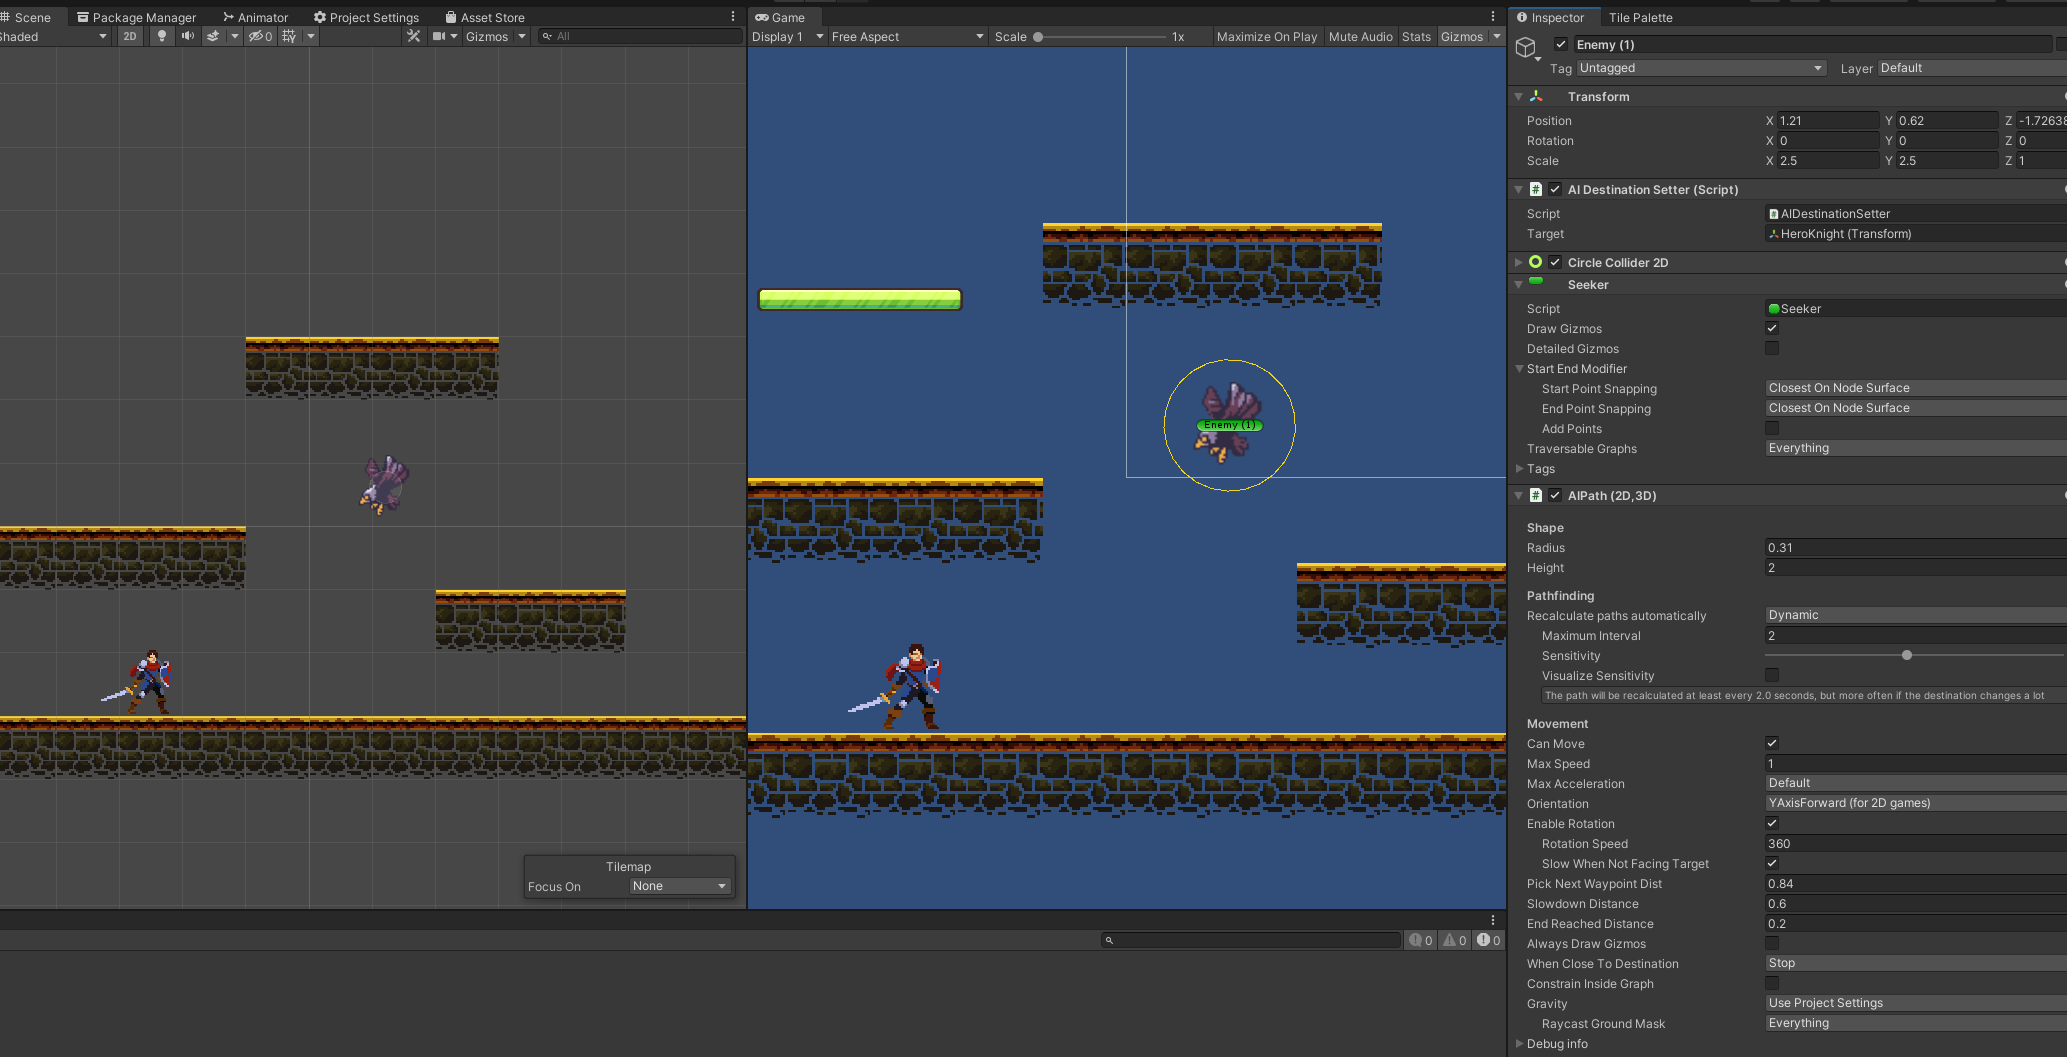The width and height of the screenshot is (2067, 1057).
Task: Click the GameObject cube icon in Inspector
Action: coord(1526,47)
